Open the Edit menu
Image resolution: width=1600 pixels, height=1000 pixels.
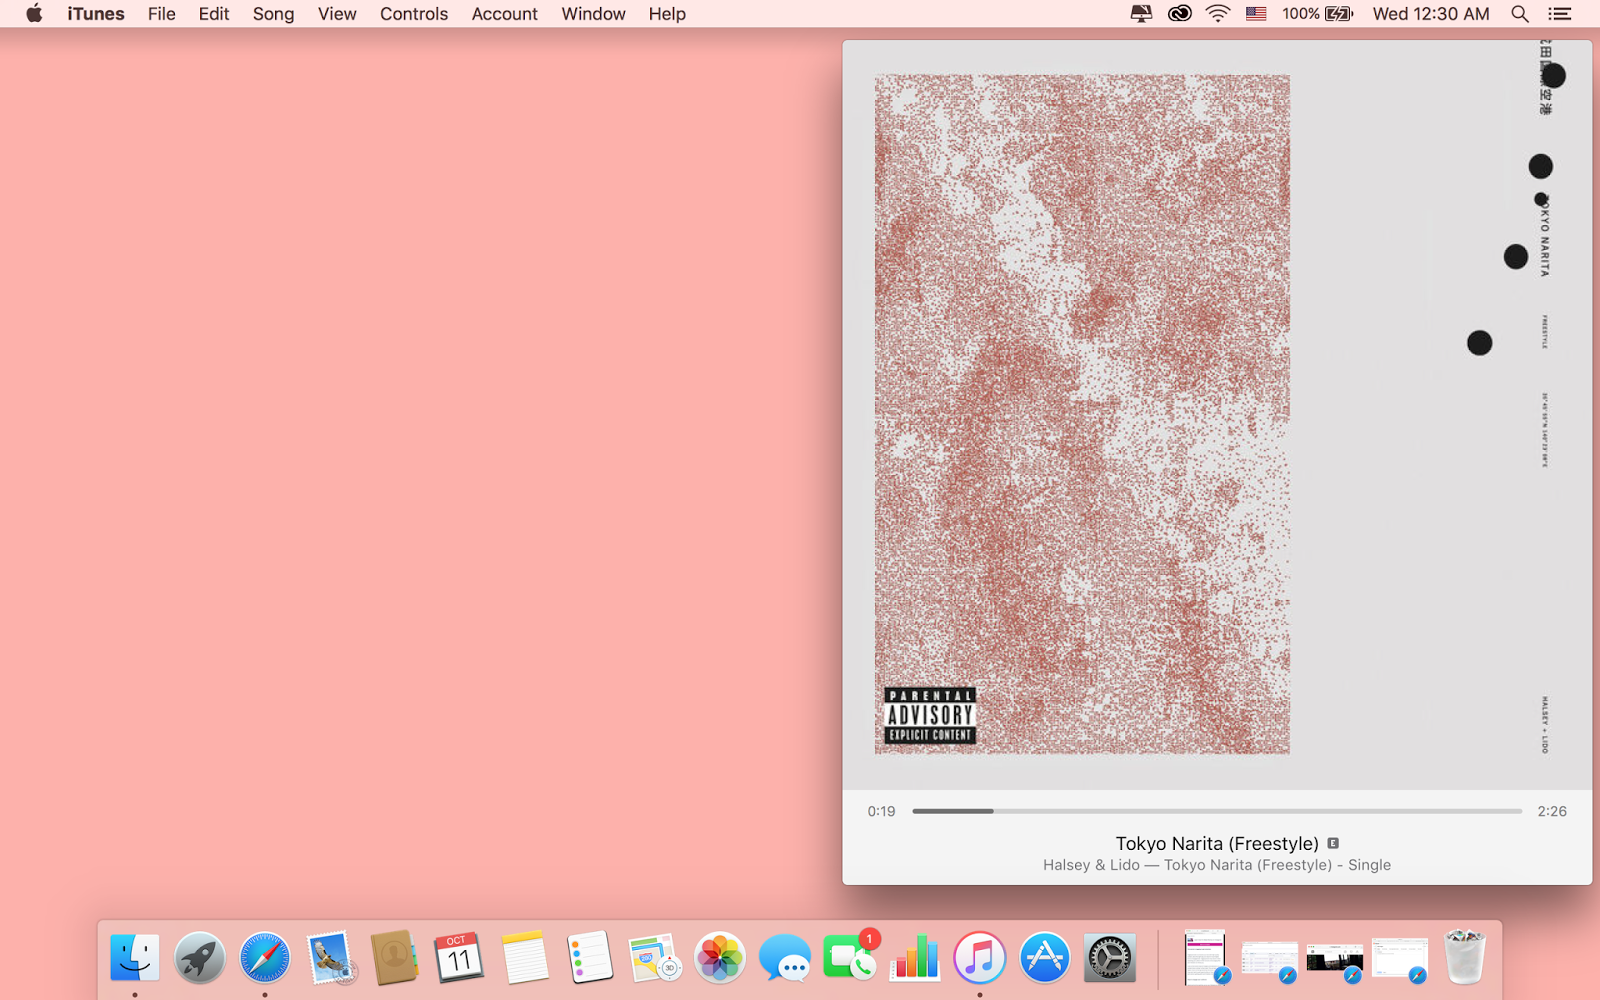pos(214,14)
